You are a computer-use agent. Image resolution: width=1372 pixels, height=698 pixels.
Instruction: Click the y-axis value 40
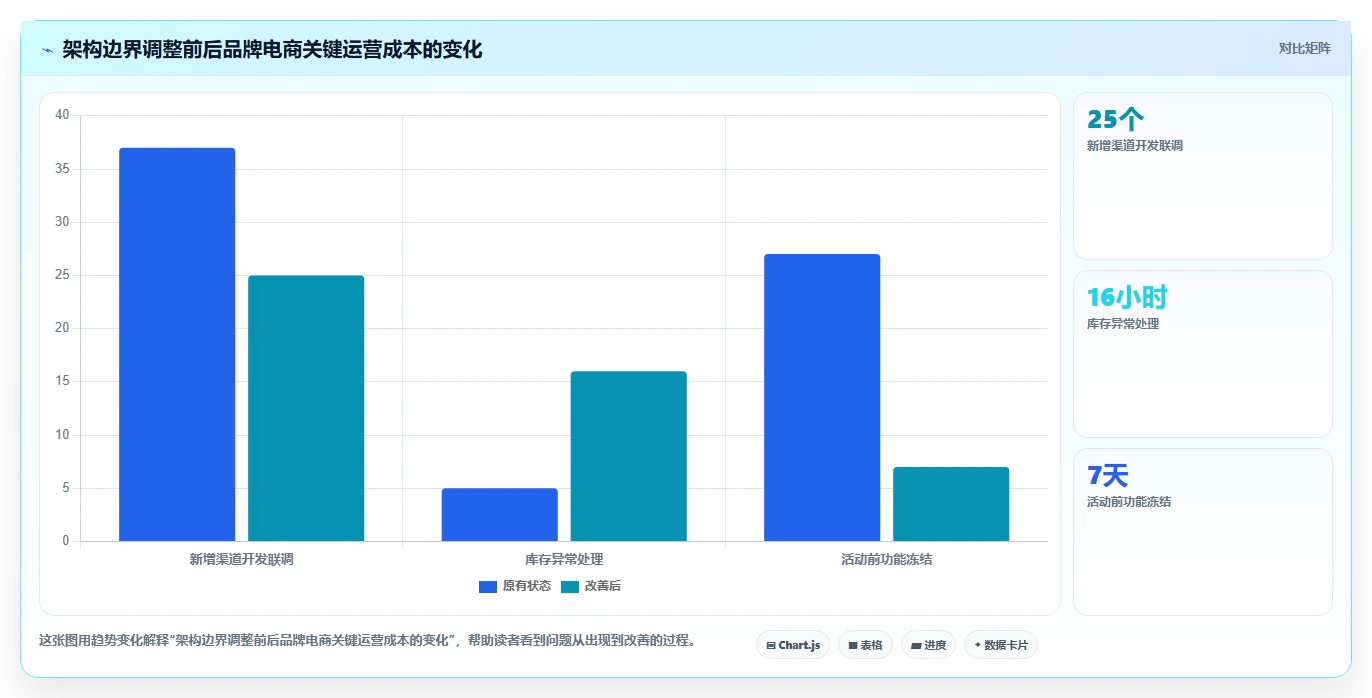(x=62, y=115)
